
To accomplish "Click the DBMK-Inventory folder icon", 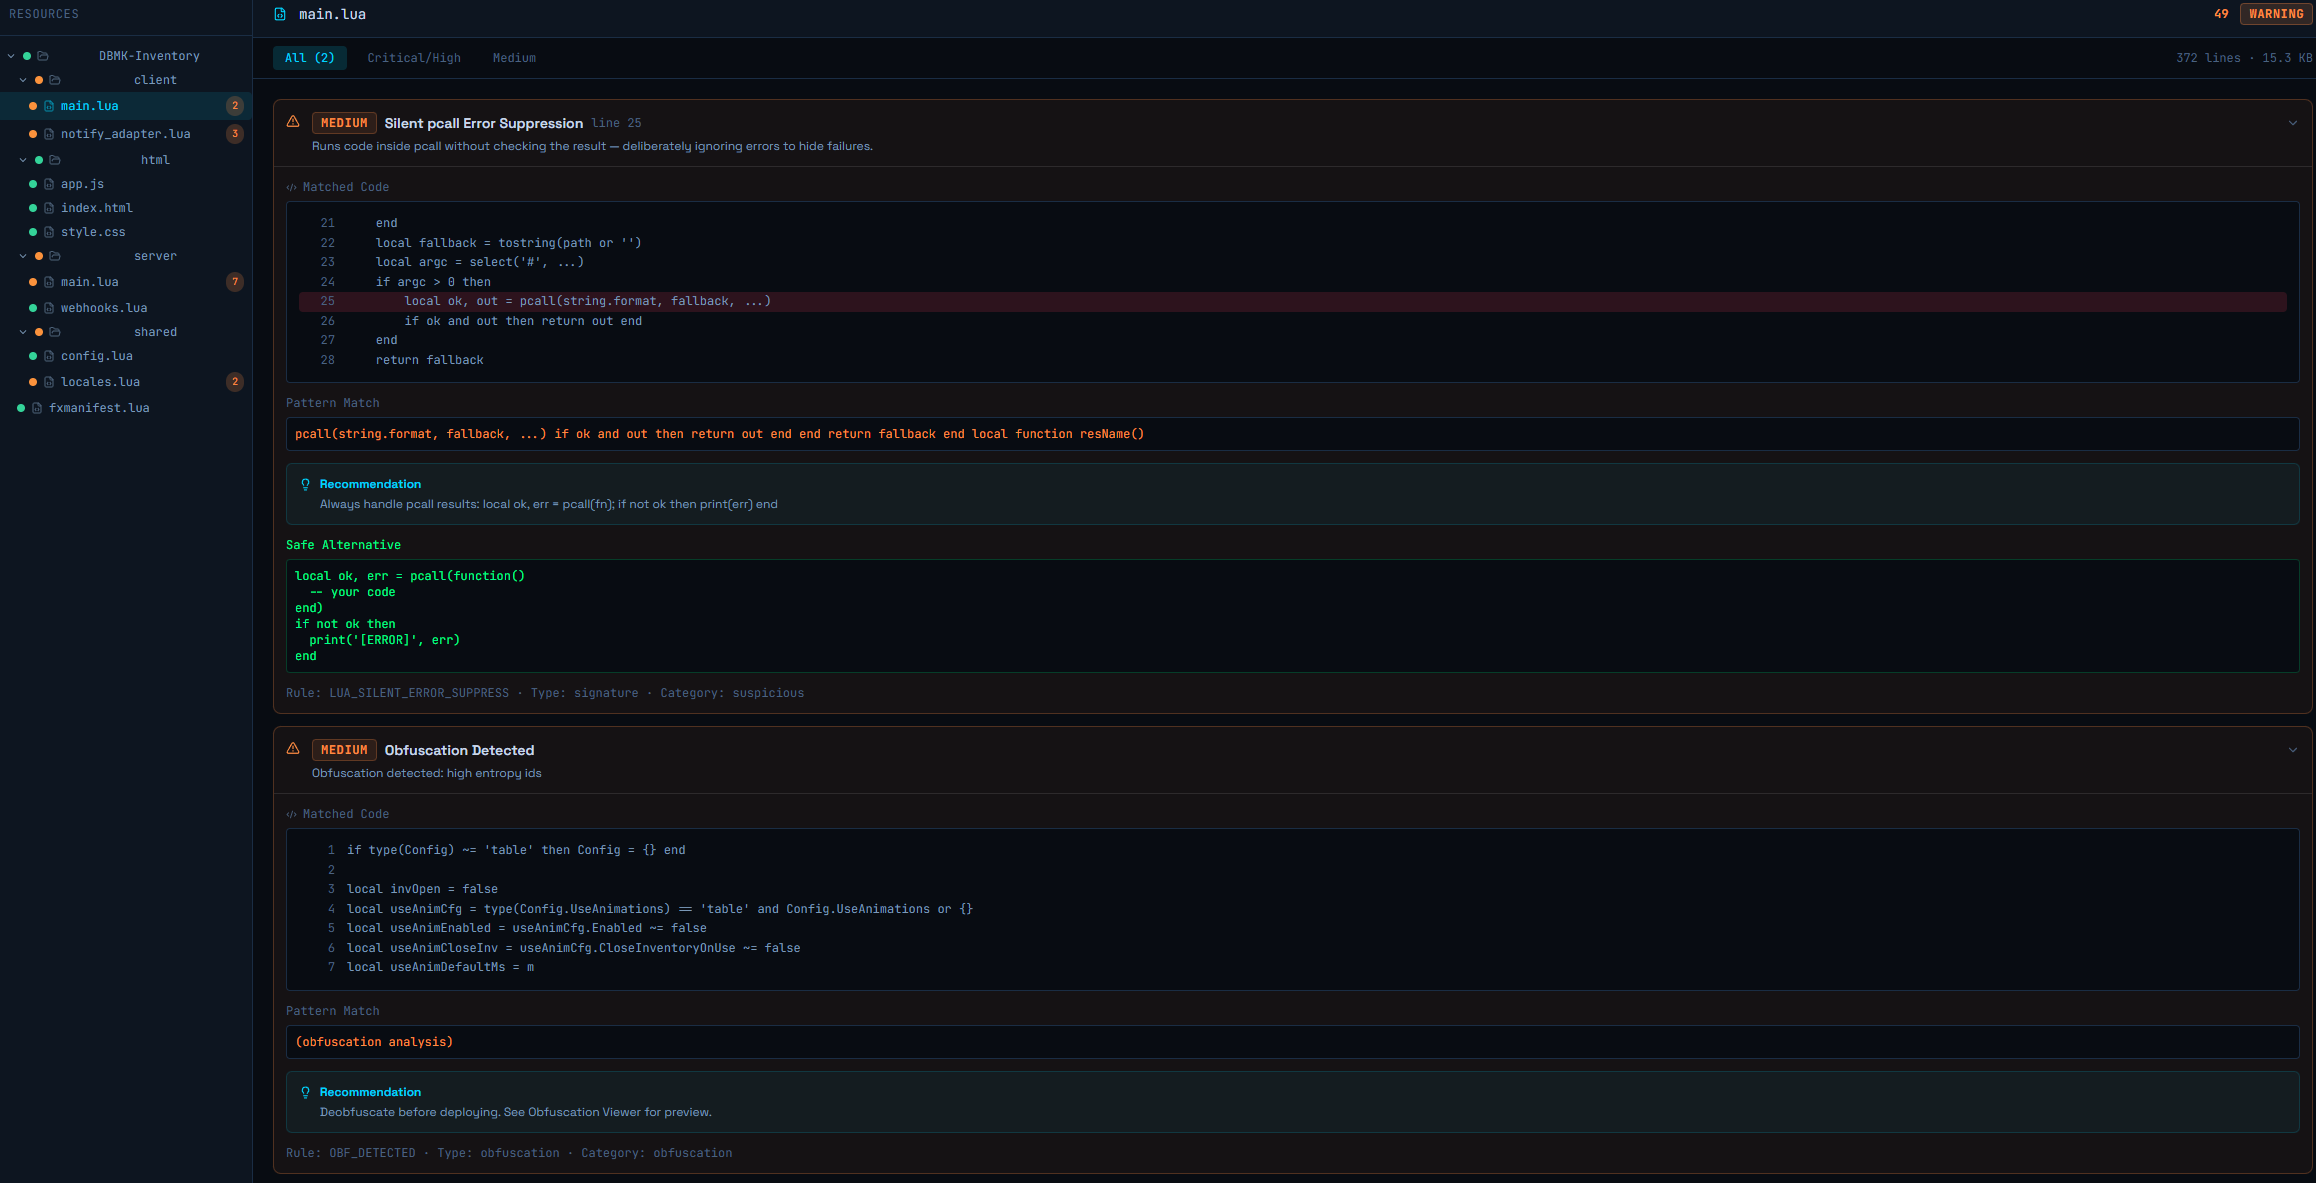I will (x=43, y=56).
